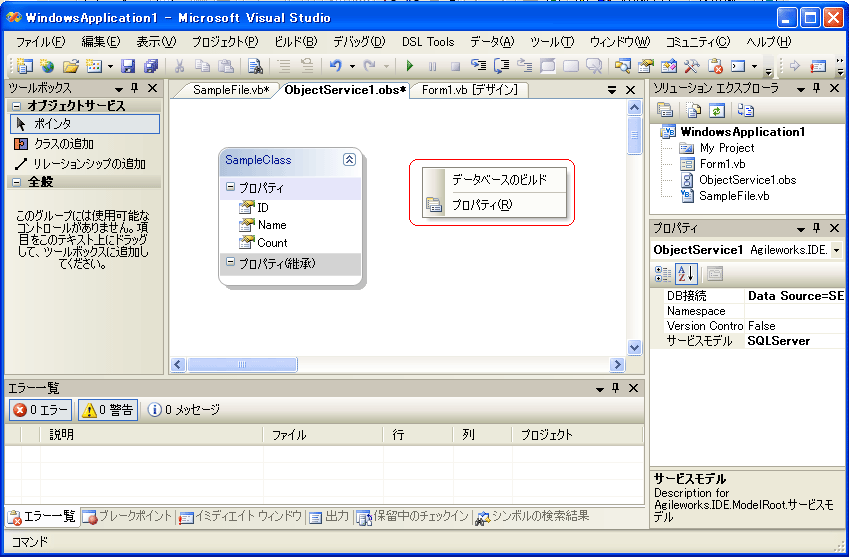Open the DSL Tools menu
Screen dimensions: 849x557
[x=428, y=42]
